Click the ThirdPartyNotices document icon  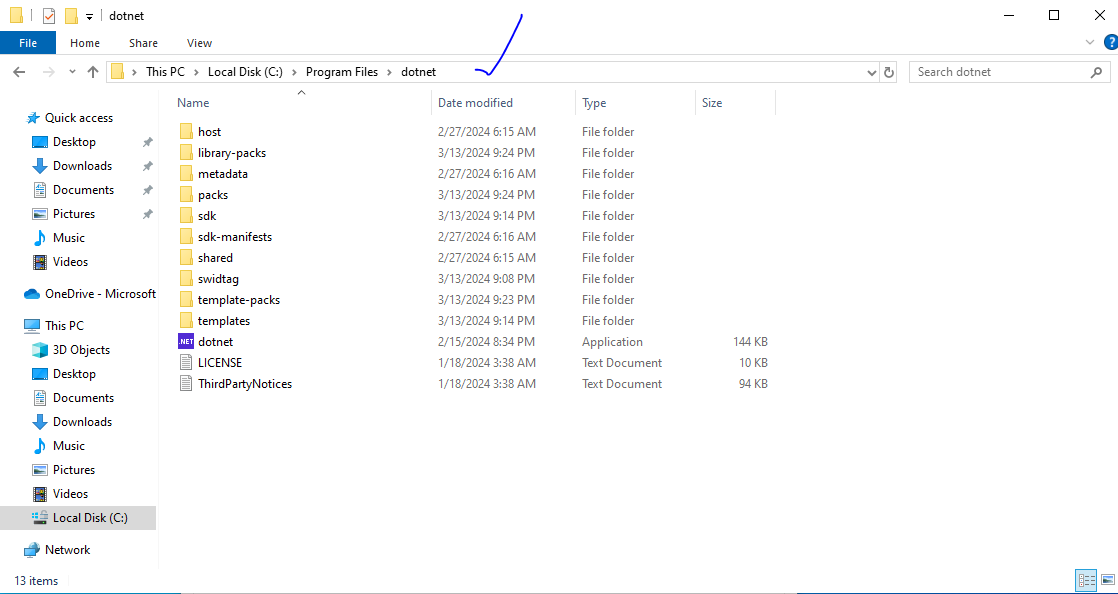click(186, 384)
